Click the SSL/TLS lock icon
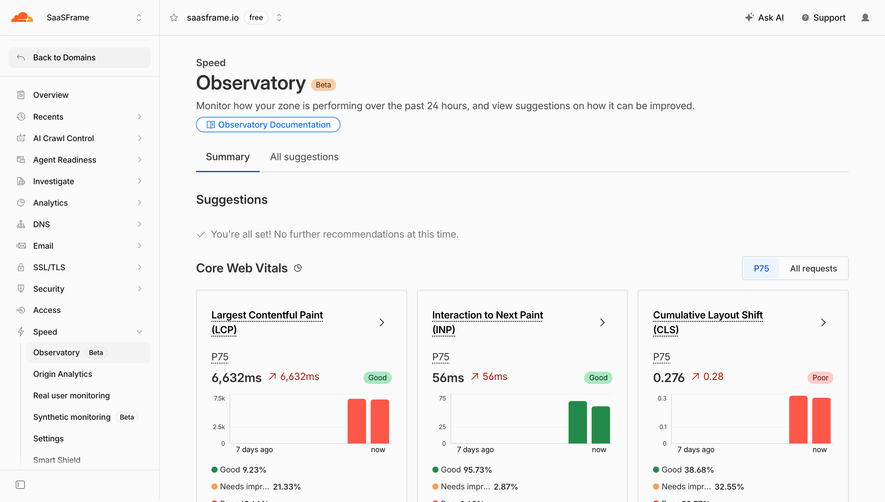 [x=21, y=267]
